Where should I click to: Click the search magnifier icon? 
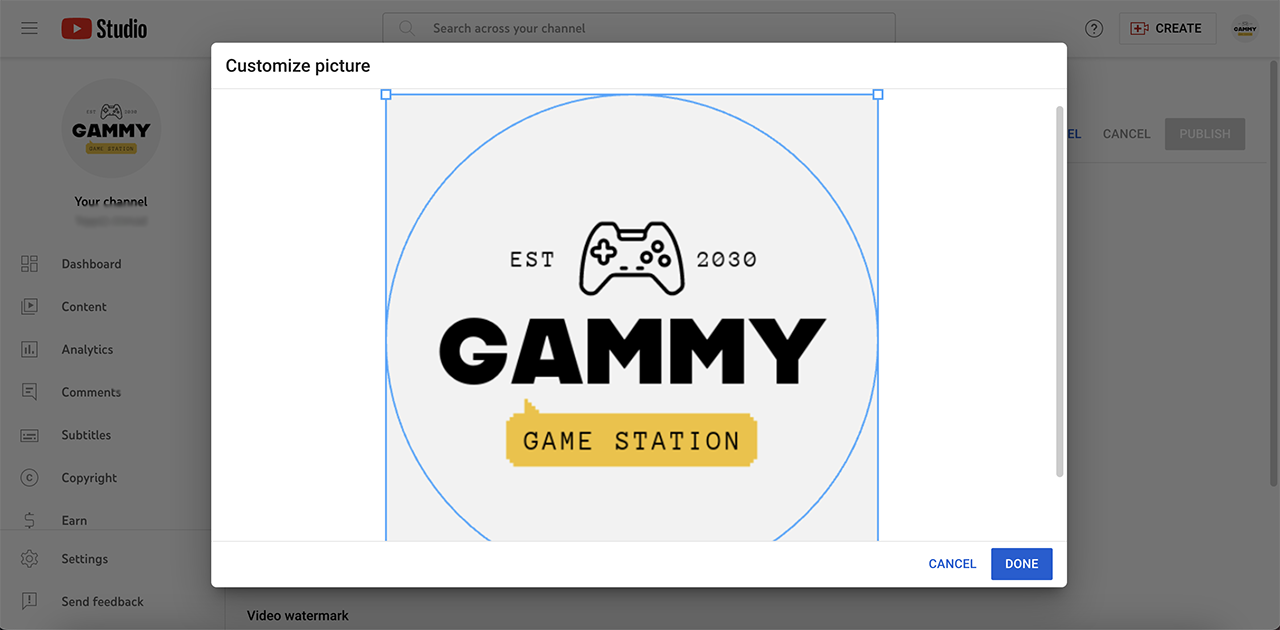tap(407, 28)
